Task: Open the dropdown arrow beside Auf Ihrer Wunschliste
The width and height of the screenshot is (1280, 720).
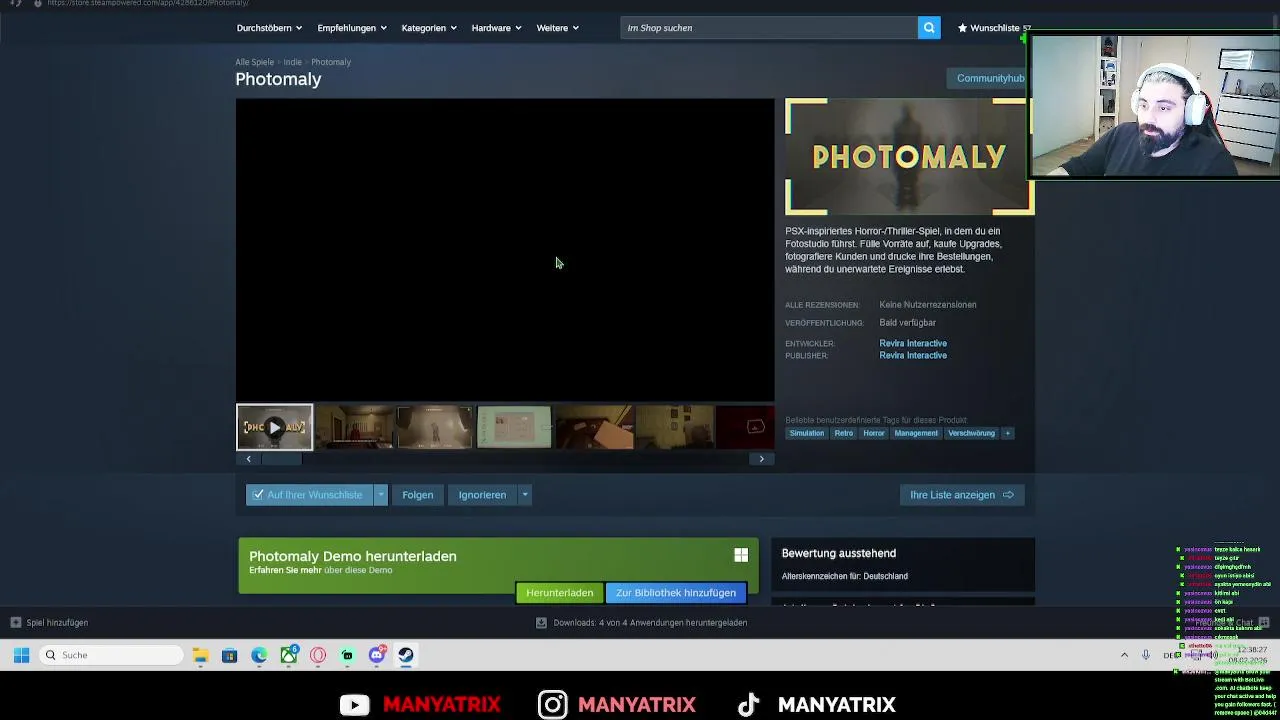Action: (380, 495)
